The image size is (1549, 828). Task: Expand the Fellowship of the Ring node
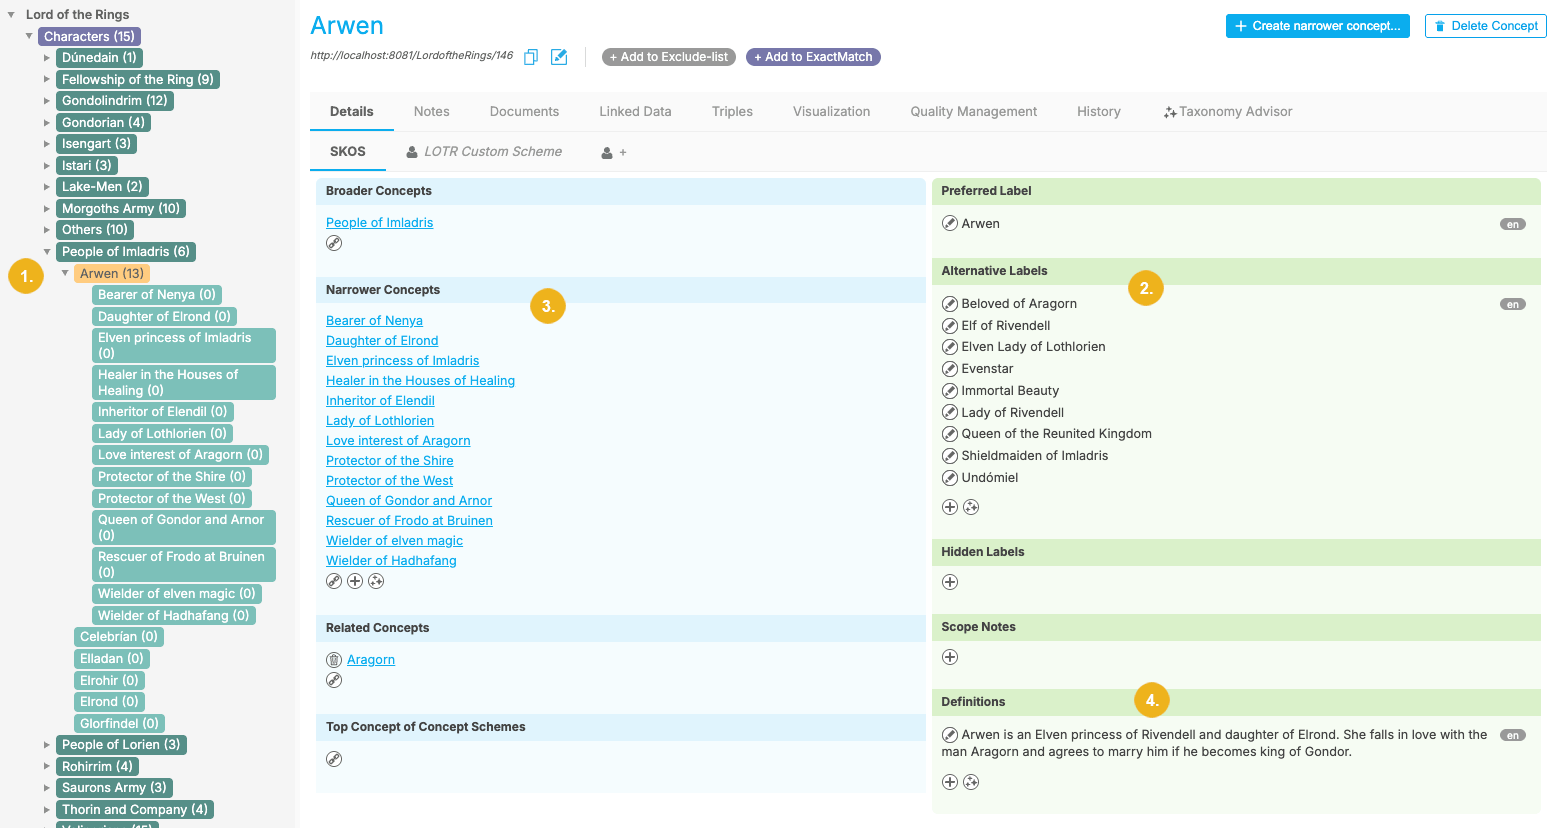pos(47,80)
